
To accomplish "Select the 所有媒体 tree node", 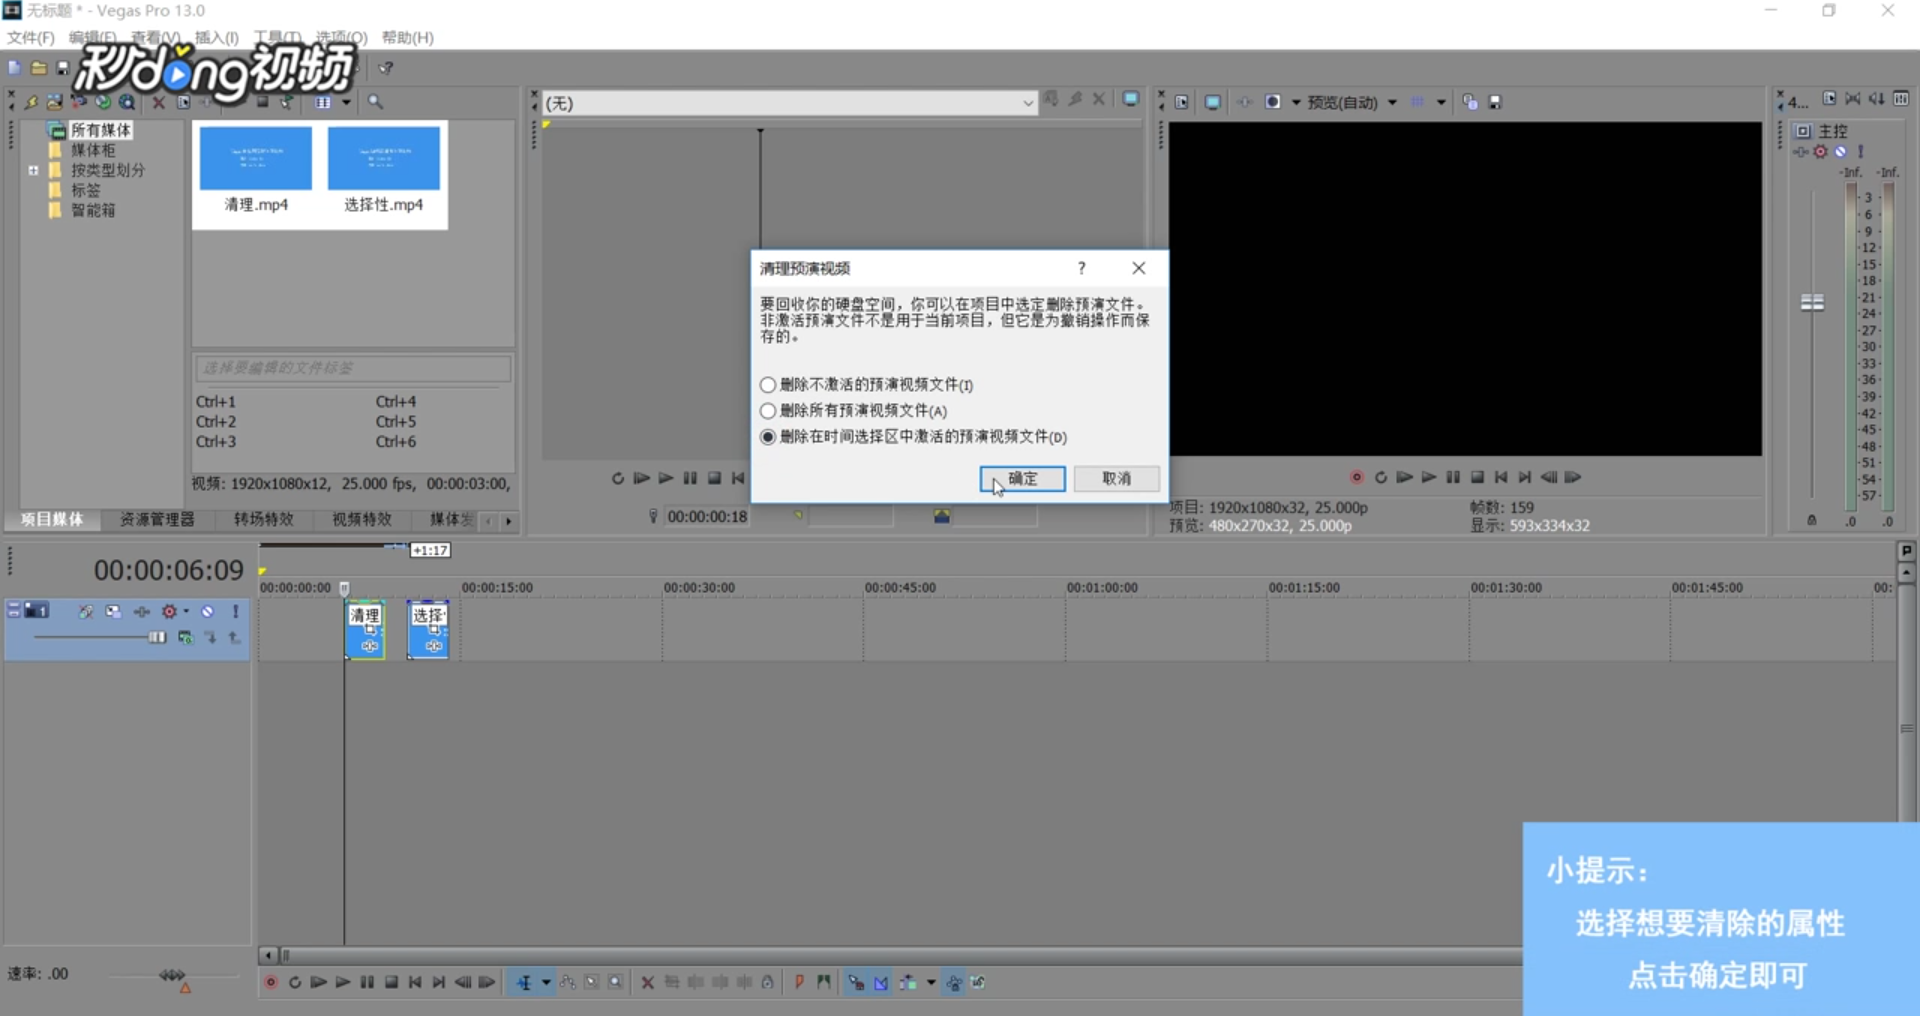I will pos(100,130).
